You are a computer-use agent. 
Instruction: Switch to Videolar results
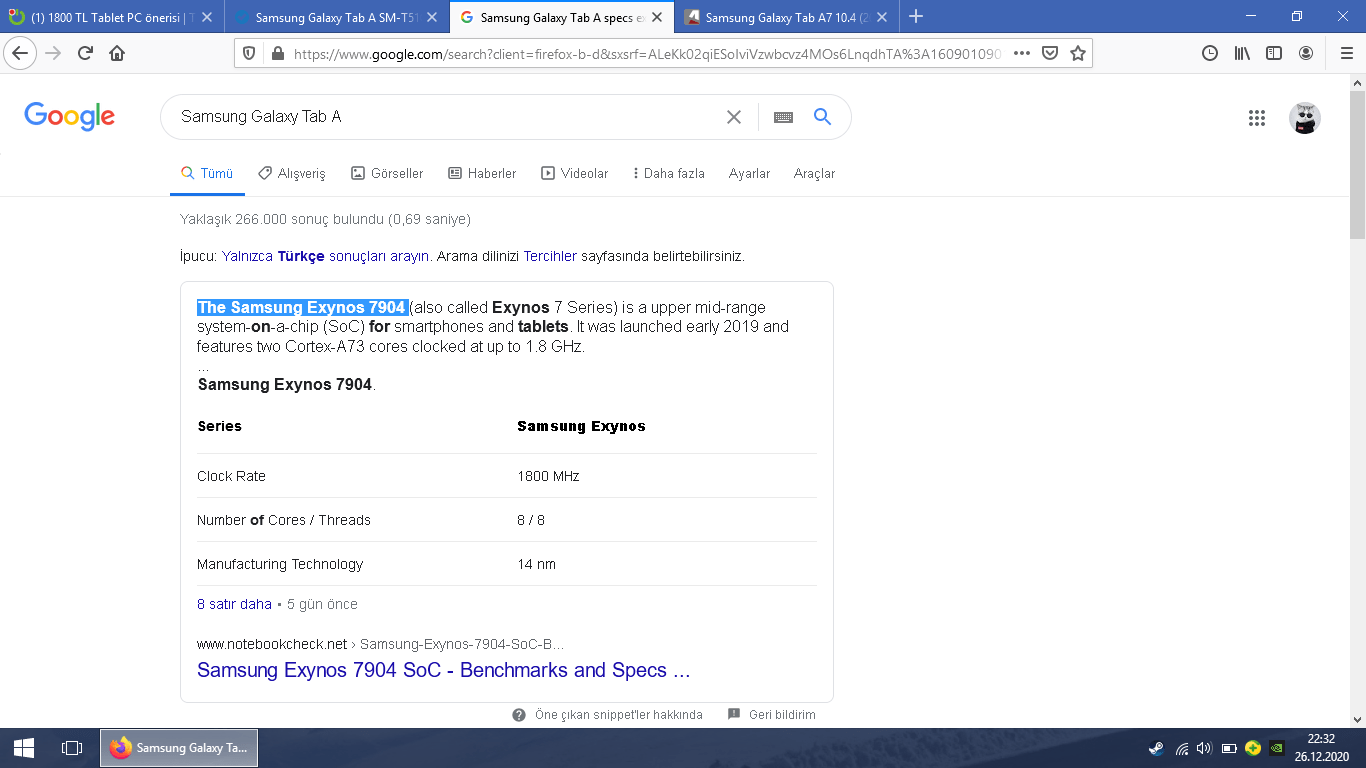[x=575, y=173]
